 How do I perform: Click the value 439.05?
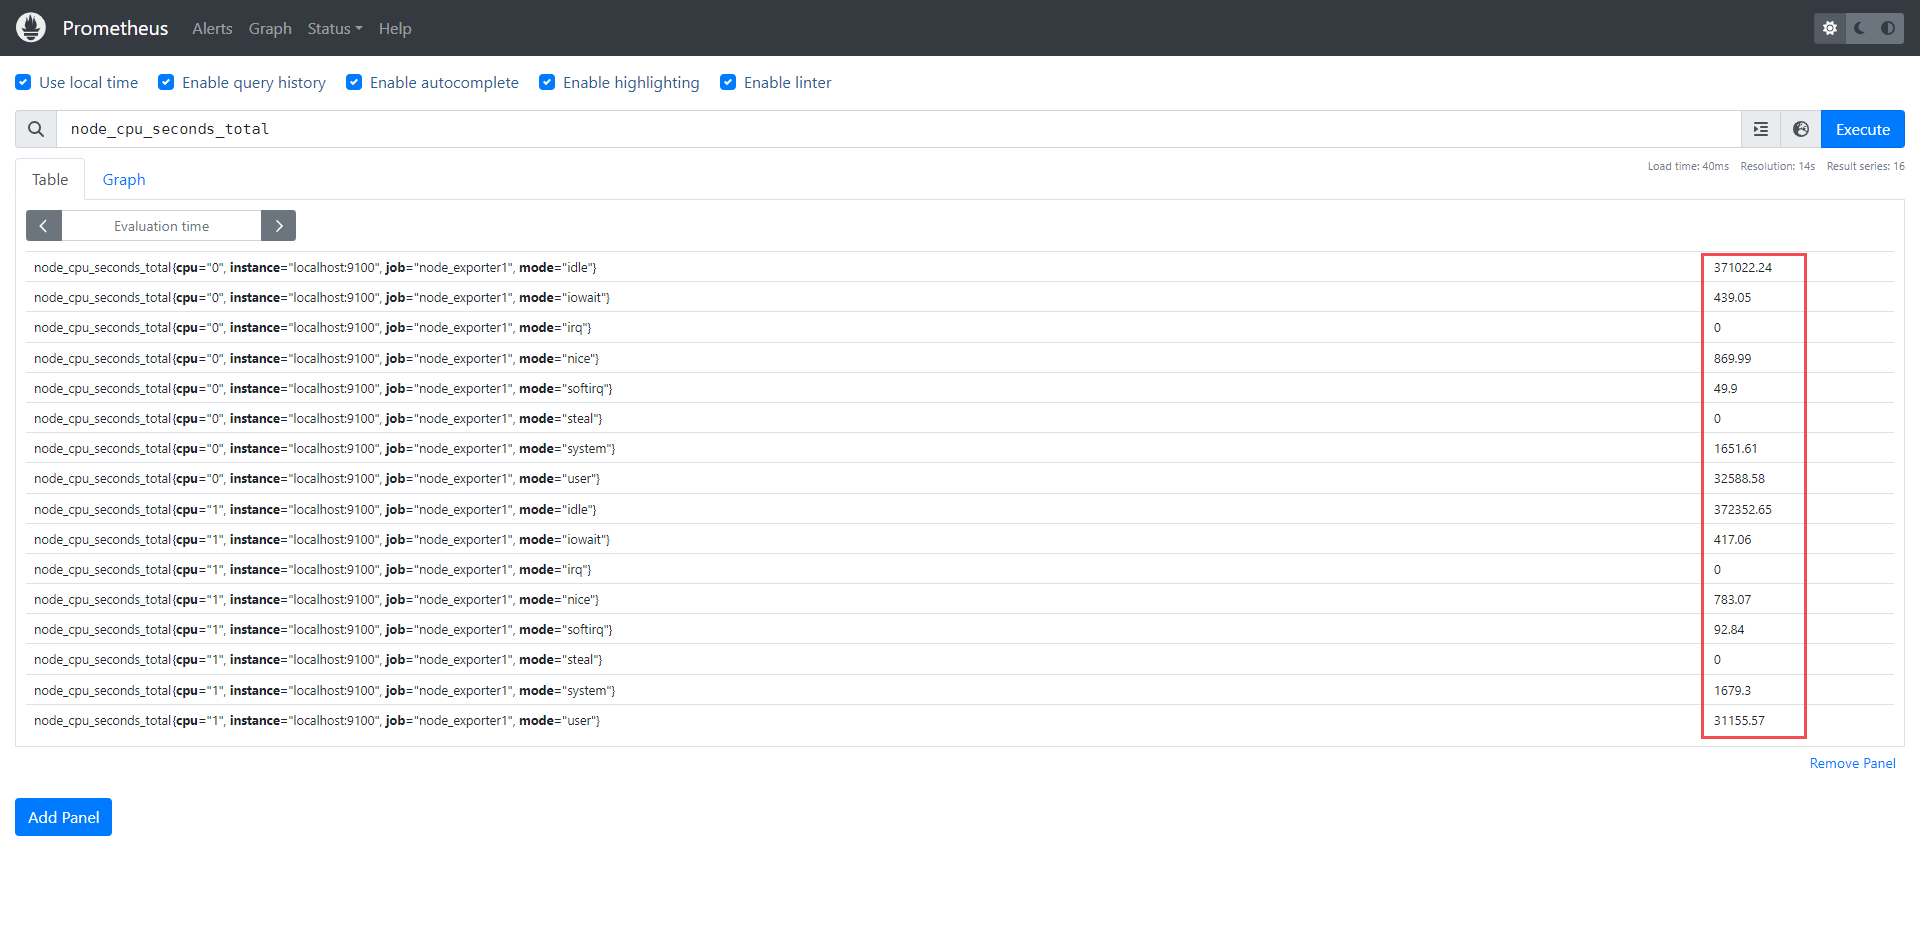pos(1732,297)
